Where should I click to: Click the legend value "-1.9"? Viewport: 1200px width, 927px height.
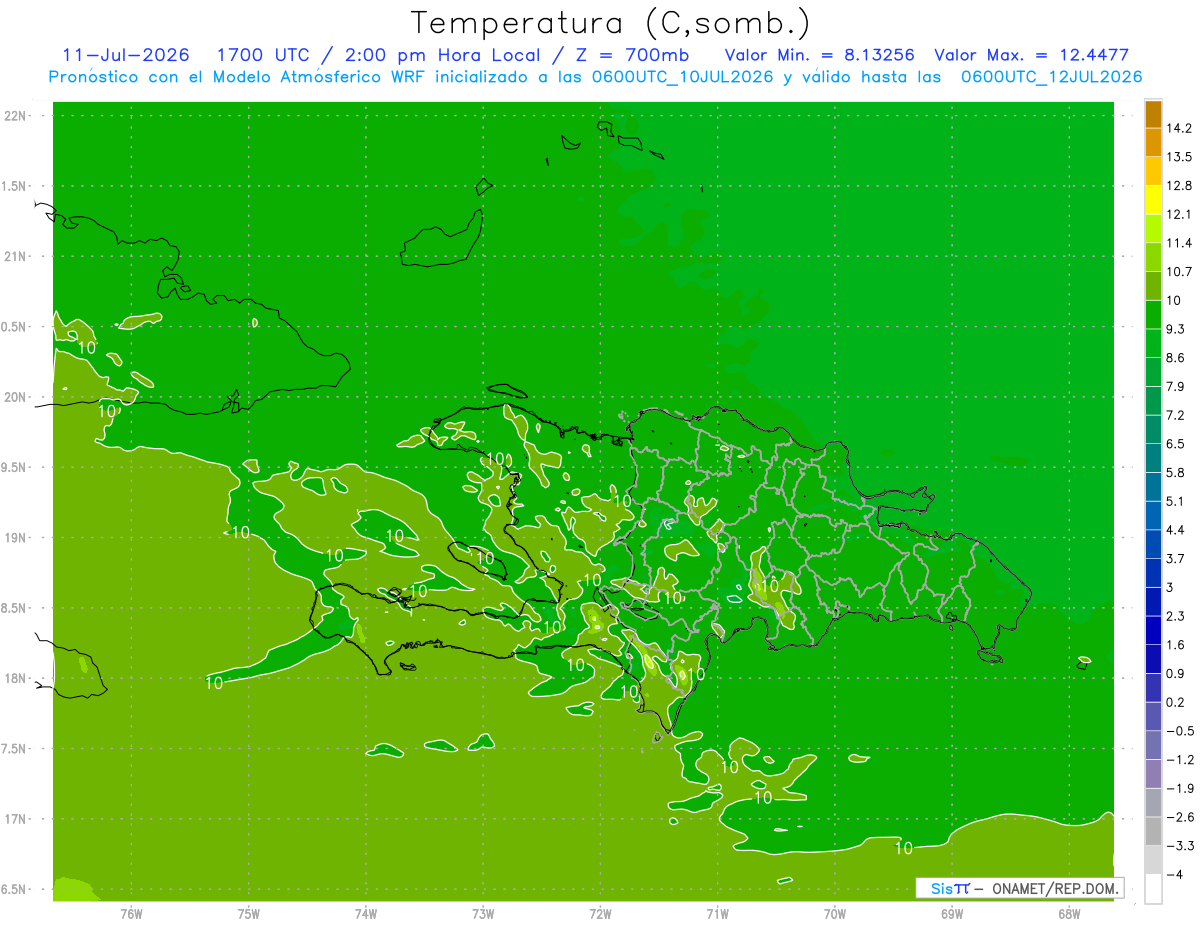pyautogui.click(x=1181, y=788)
